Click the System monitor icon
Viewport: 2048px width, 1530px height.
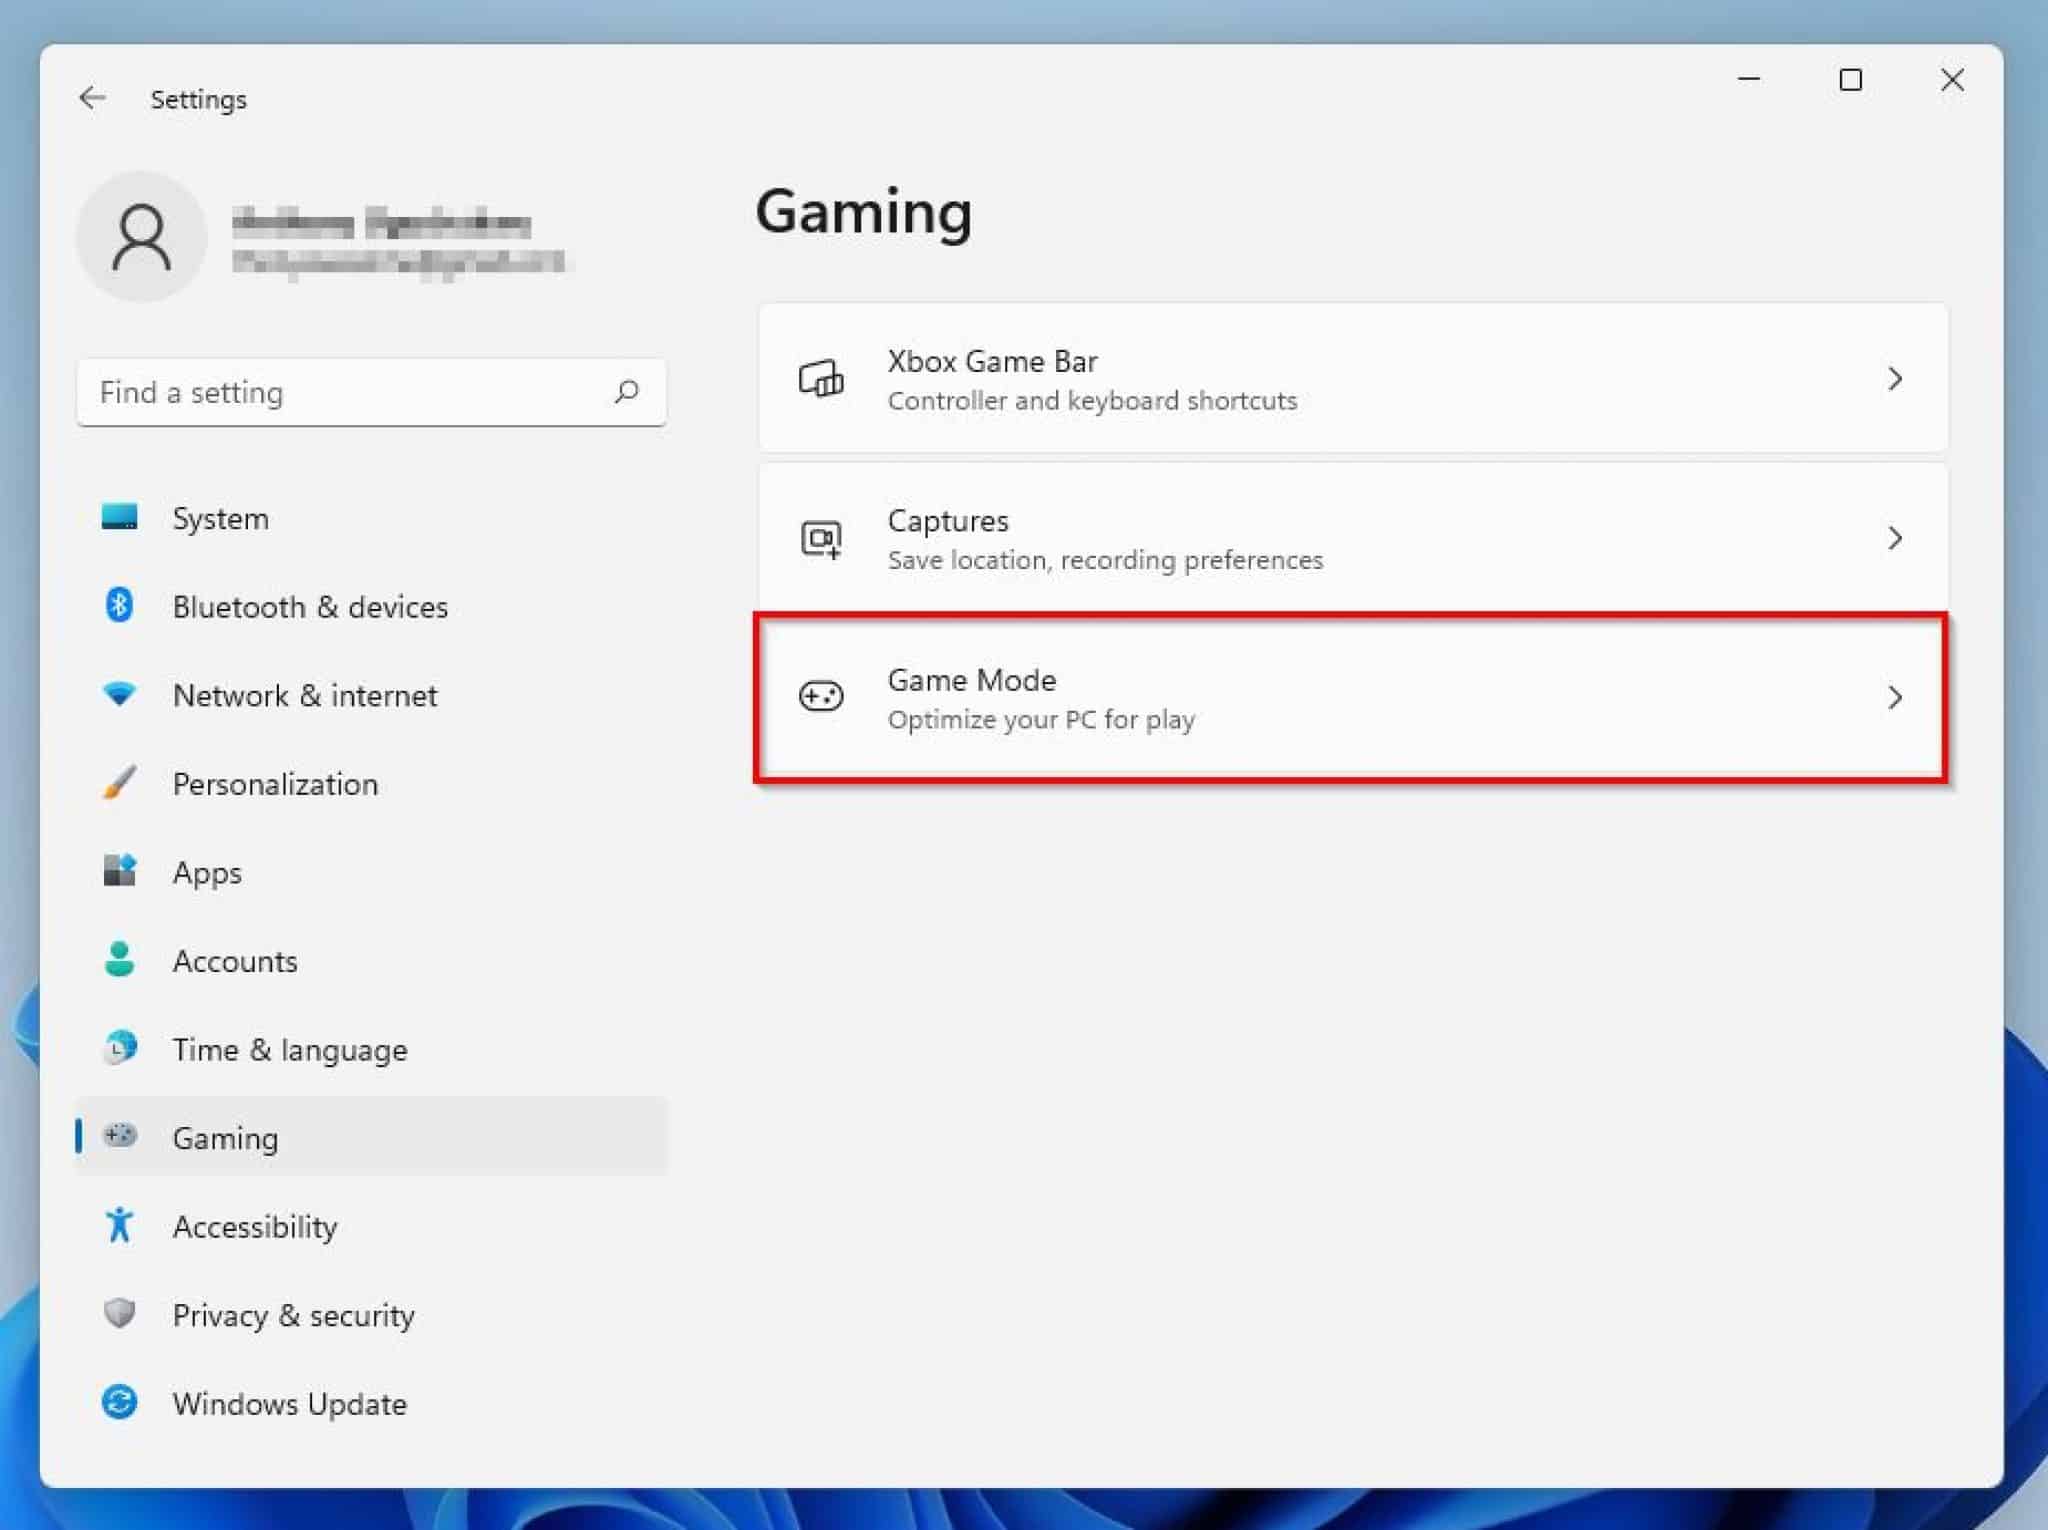pos(119,517)
